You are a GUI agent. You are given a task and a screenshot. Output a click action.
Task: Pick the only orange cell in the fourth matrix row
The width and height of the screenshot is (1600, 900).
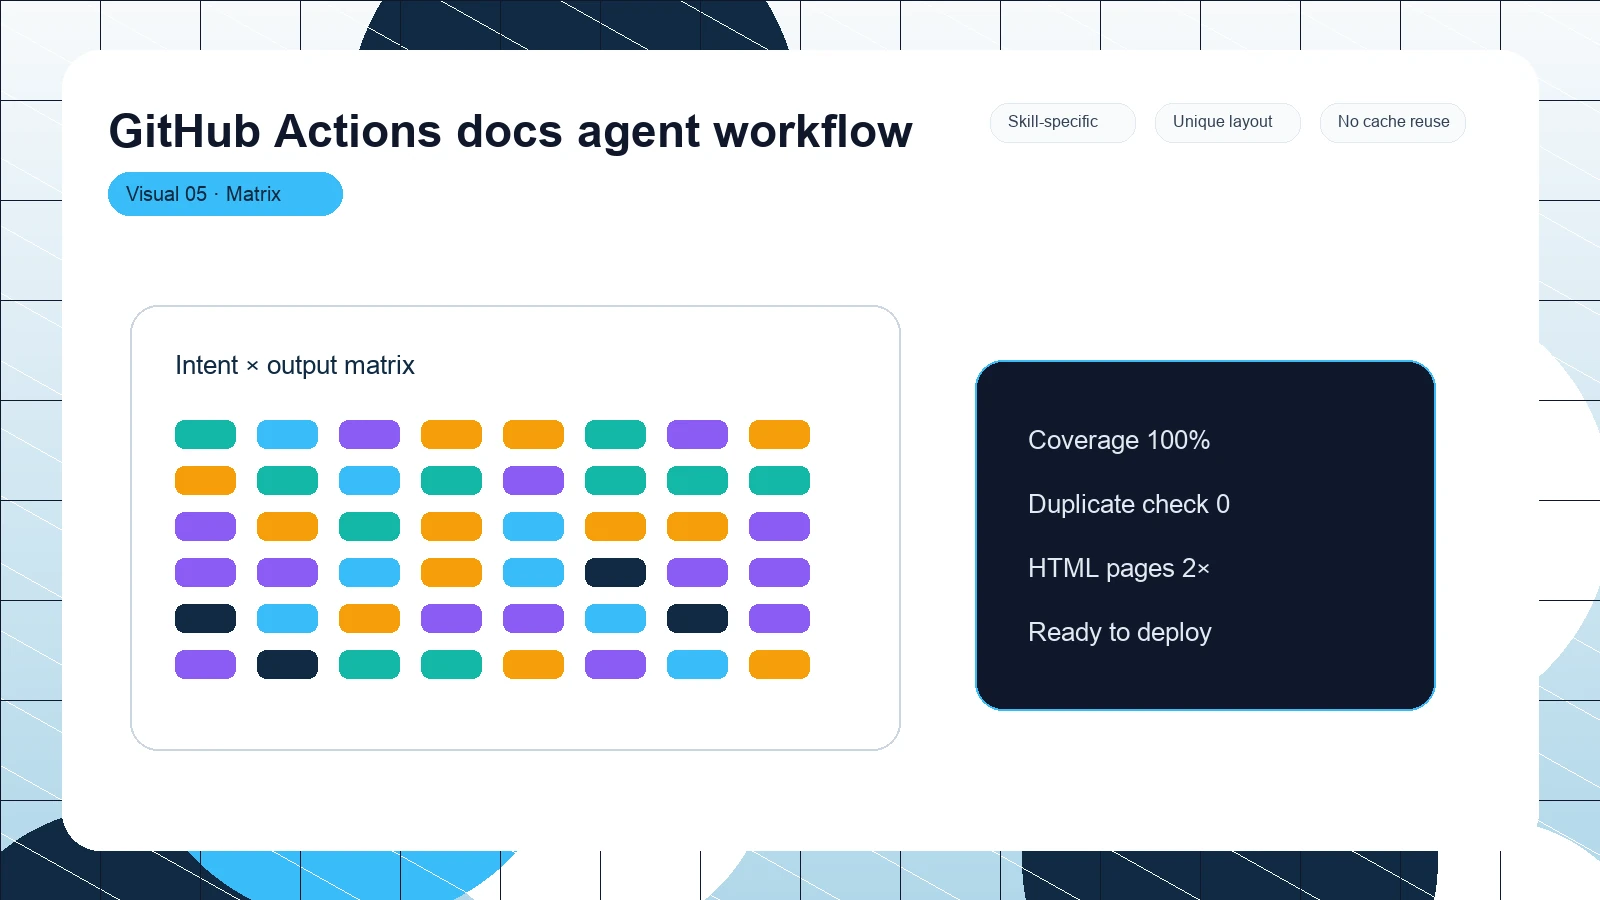click(451, 573)
